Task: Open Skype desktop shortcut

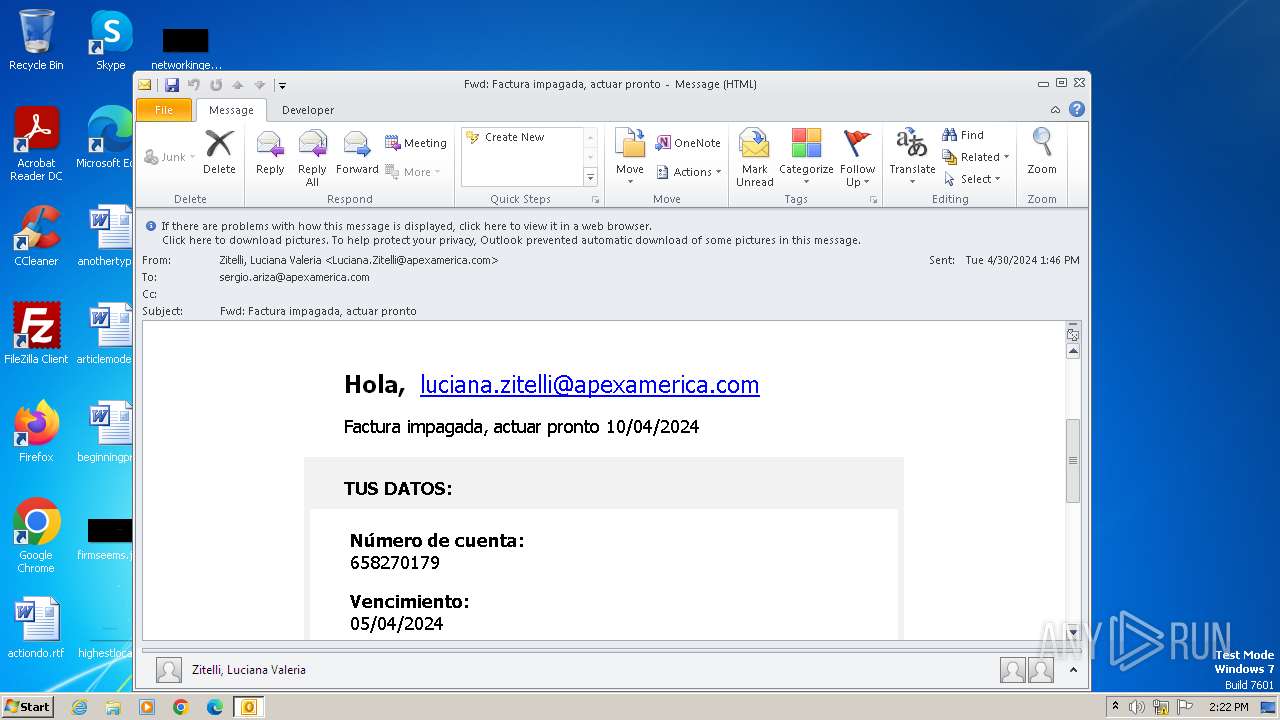Action: [110, 40]
